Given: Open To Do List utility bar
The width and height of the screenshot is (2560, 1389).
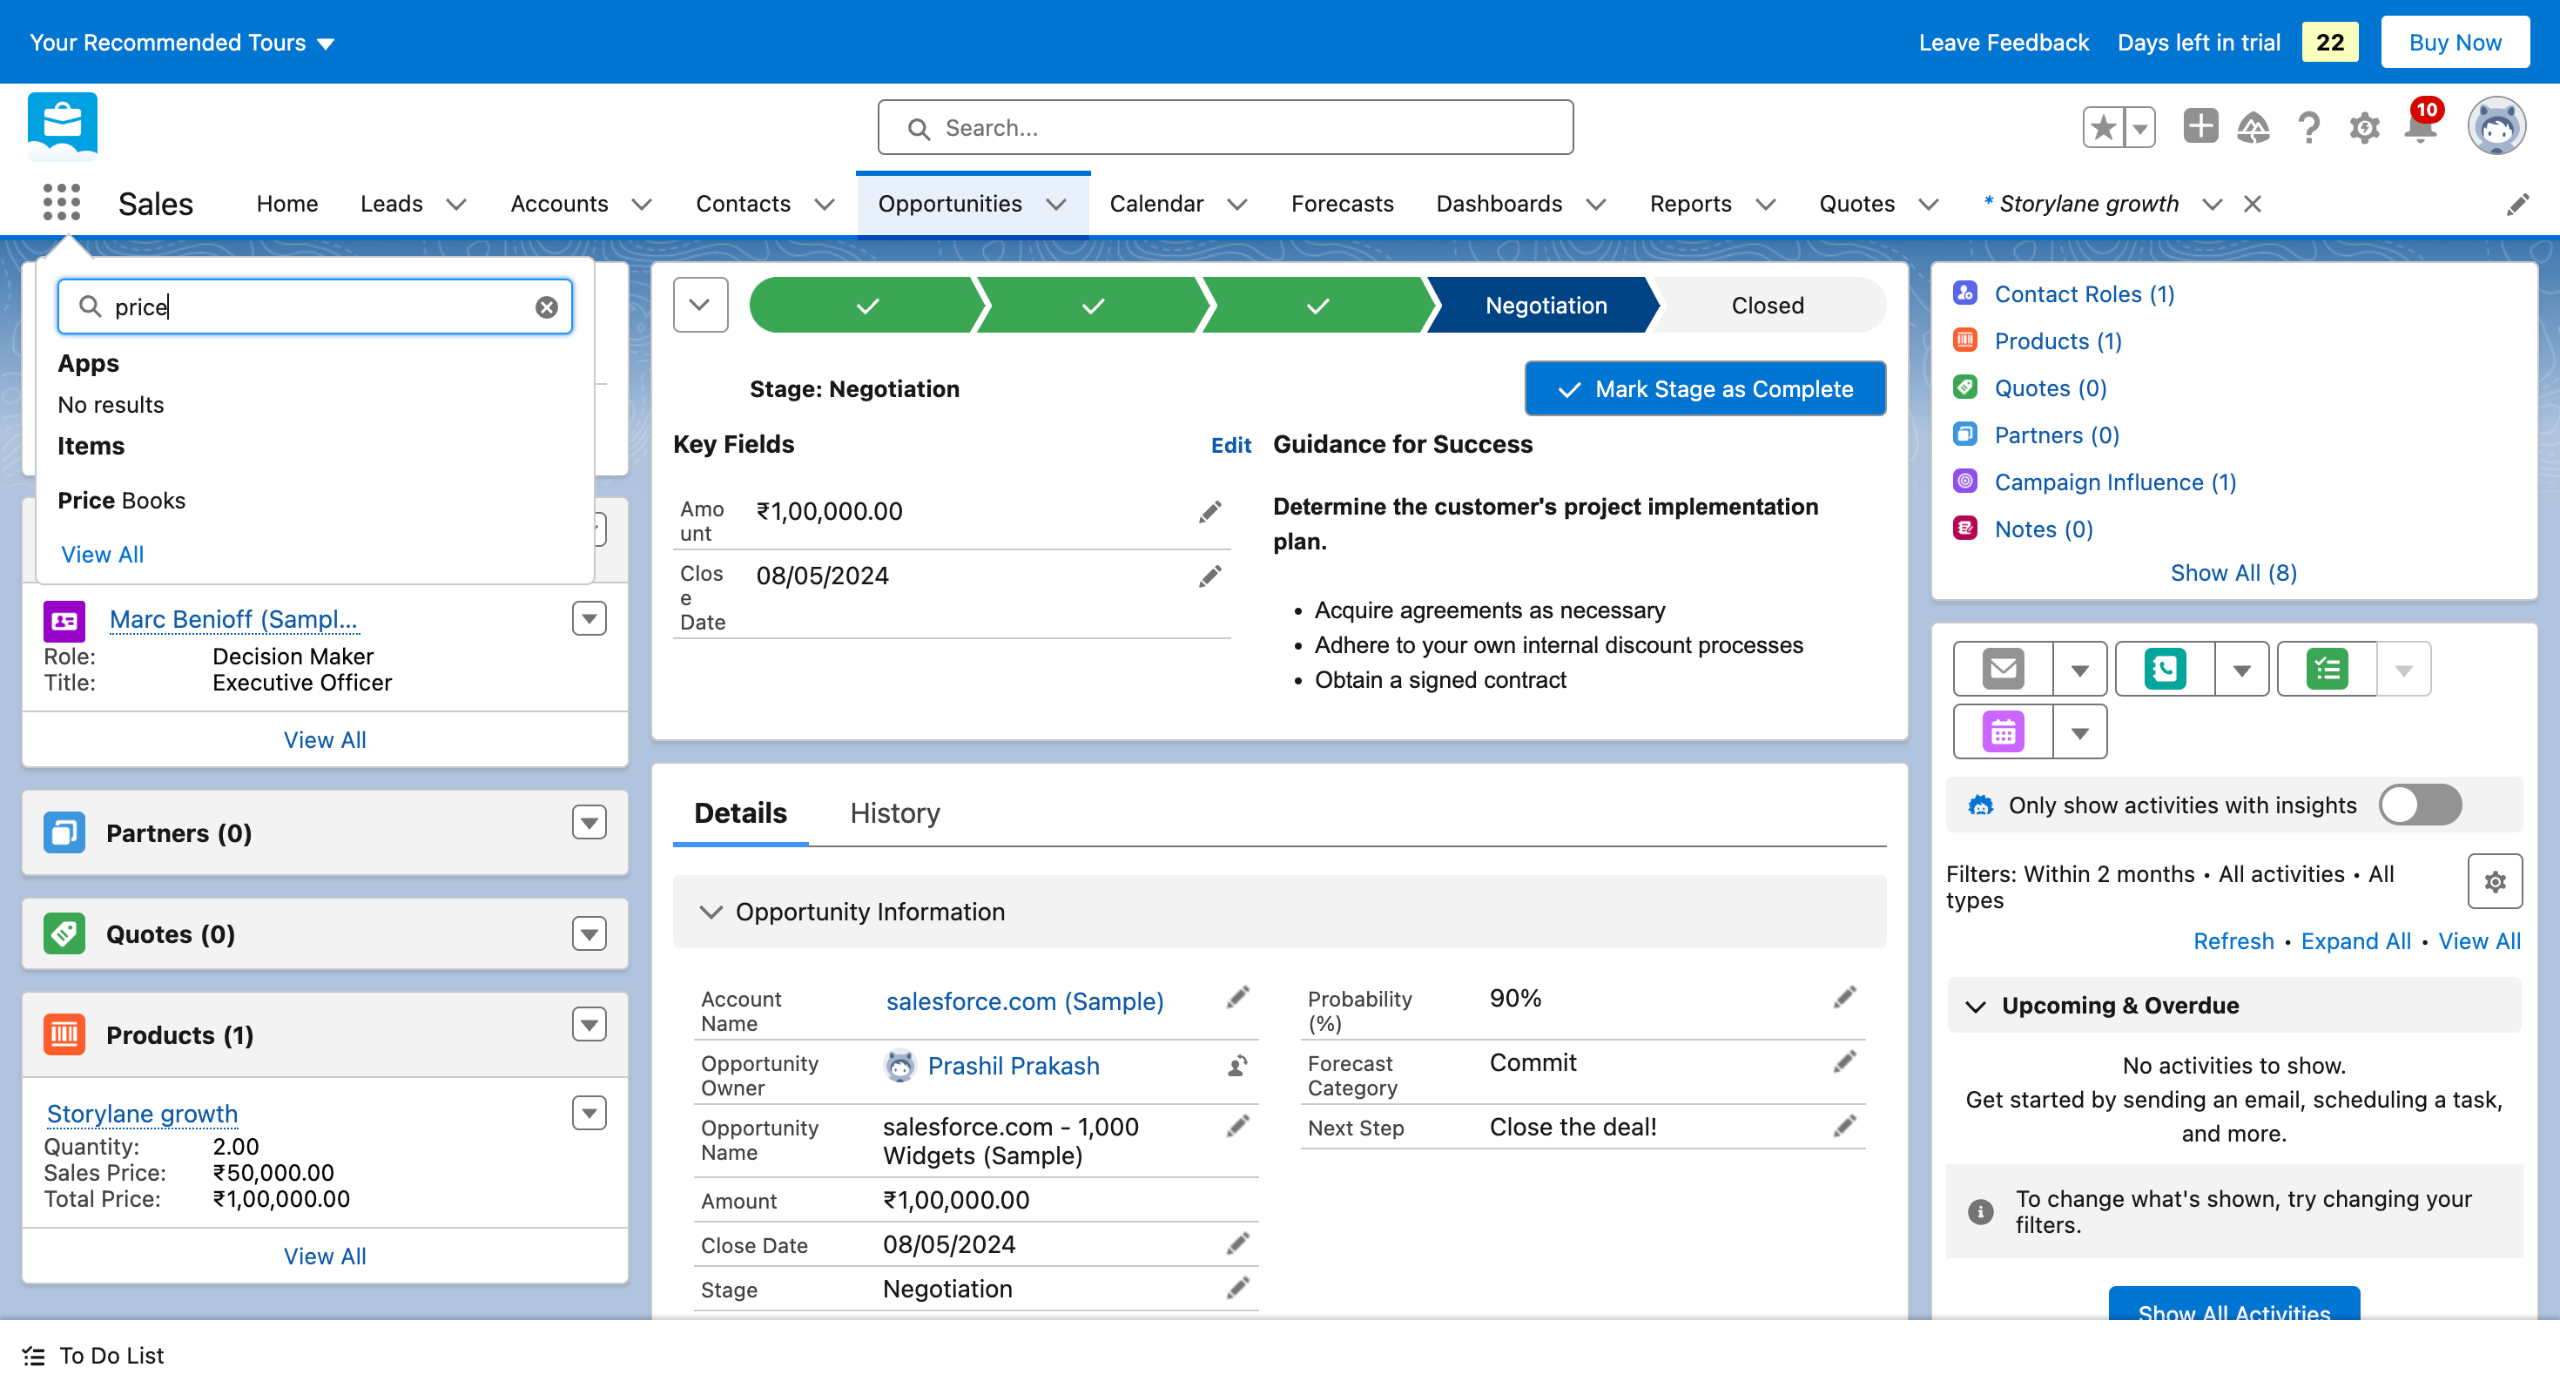Looking at the screenshot, I should tap(93, 1356).
